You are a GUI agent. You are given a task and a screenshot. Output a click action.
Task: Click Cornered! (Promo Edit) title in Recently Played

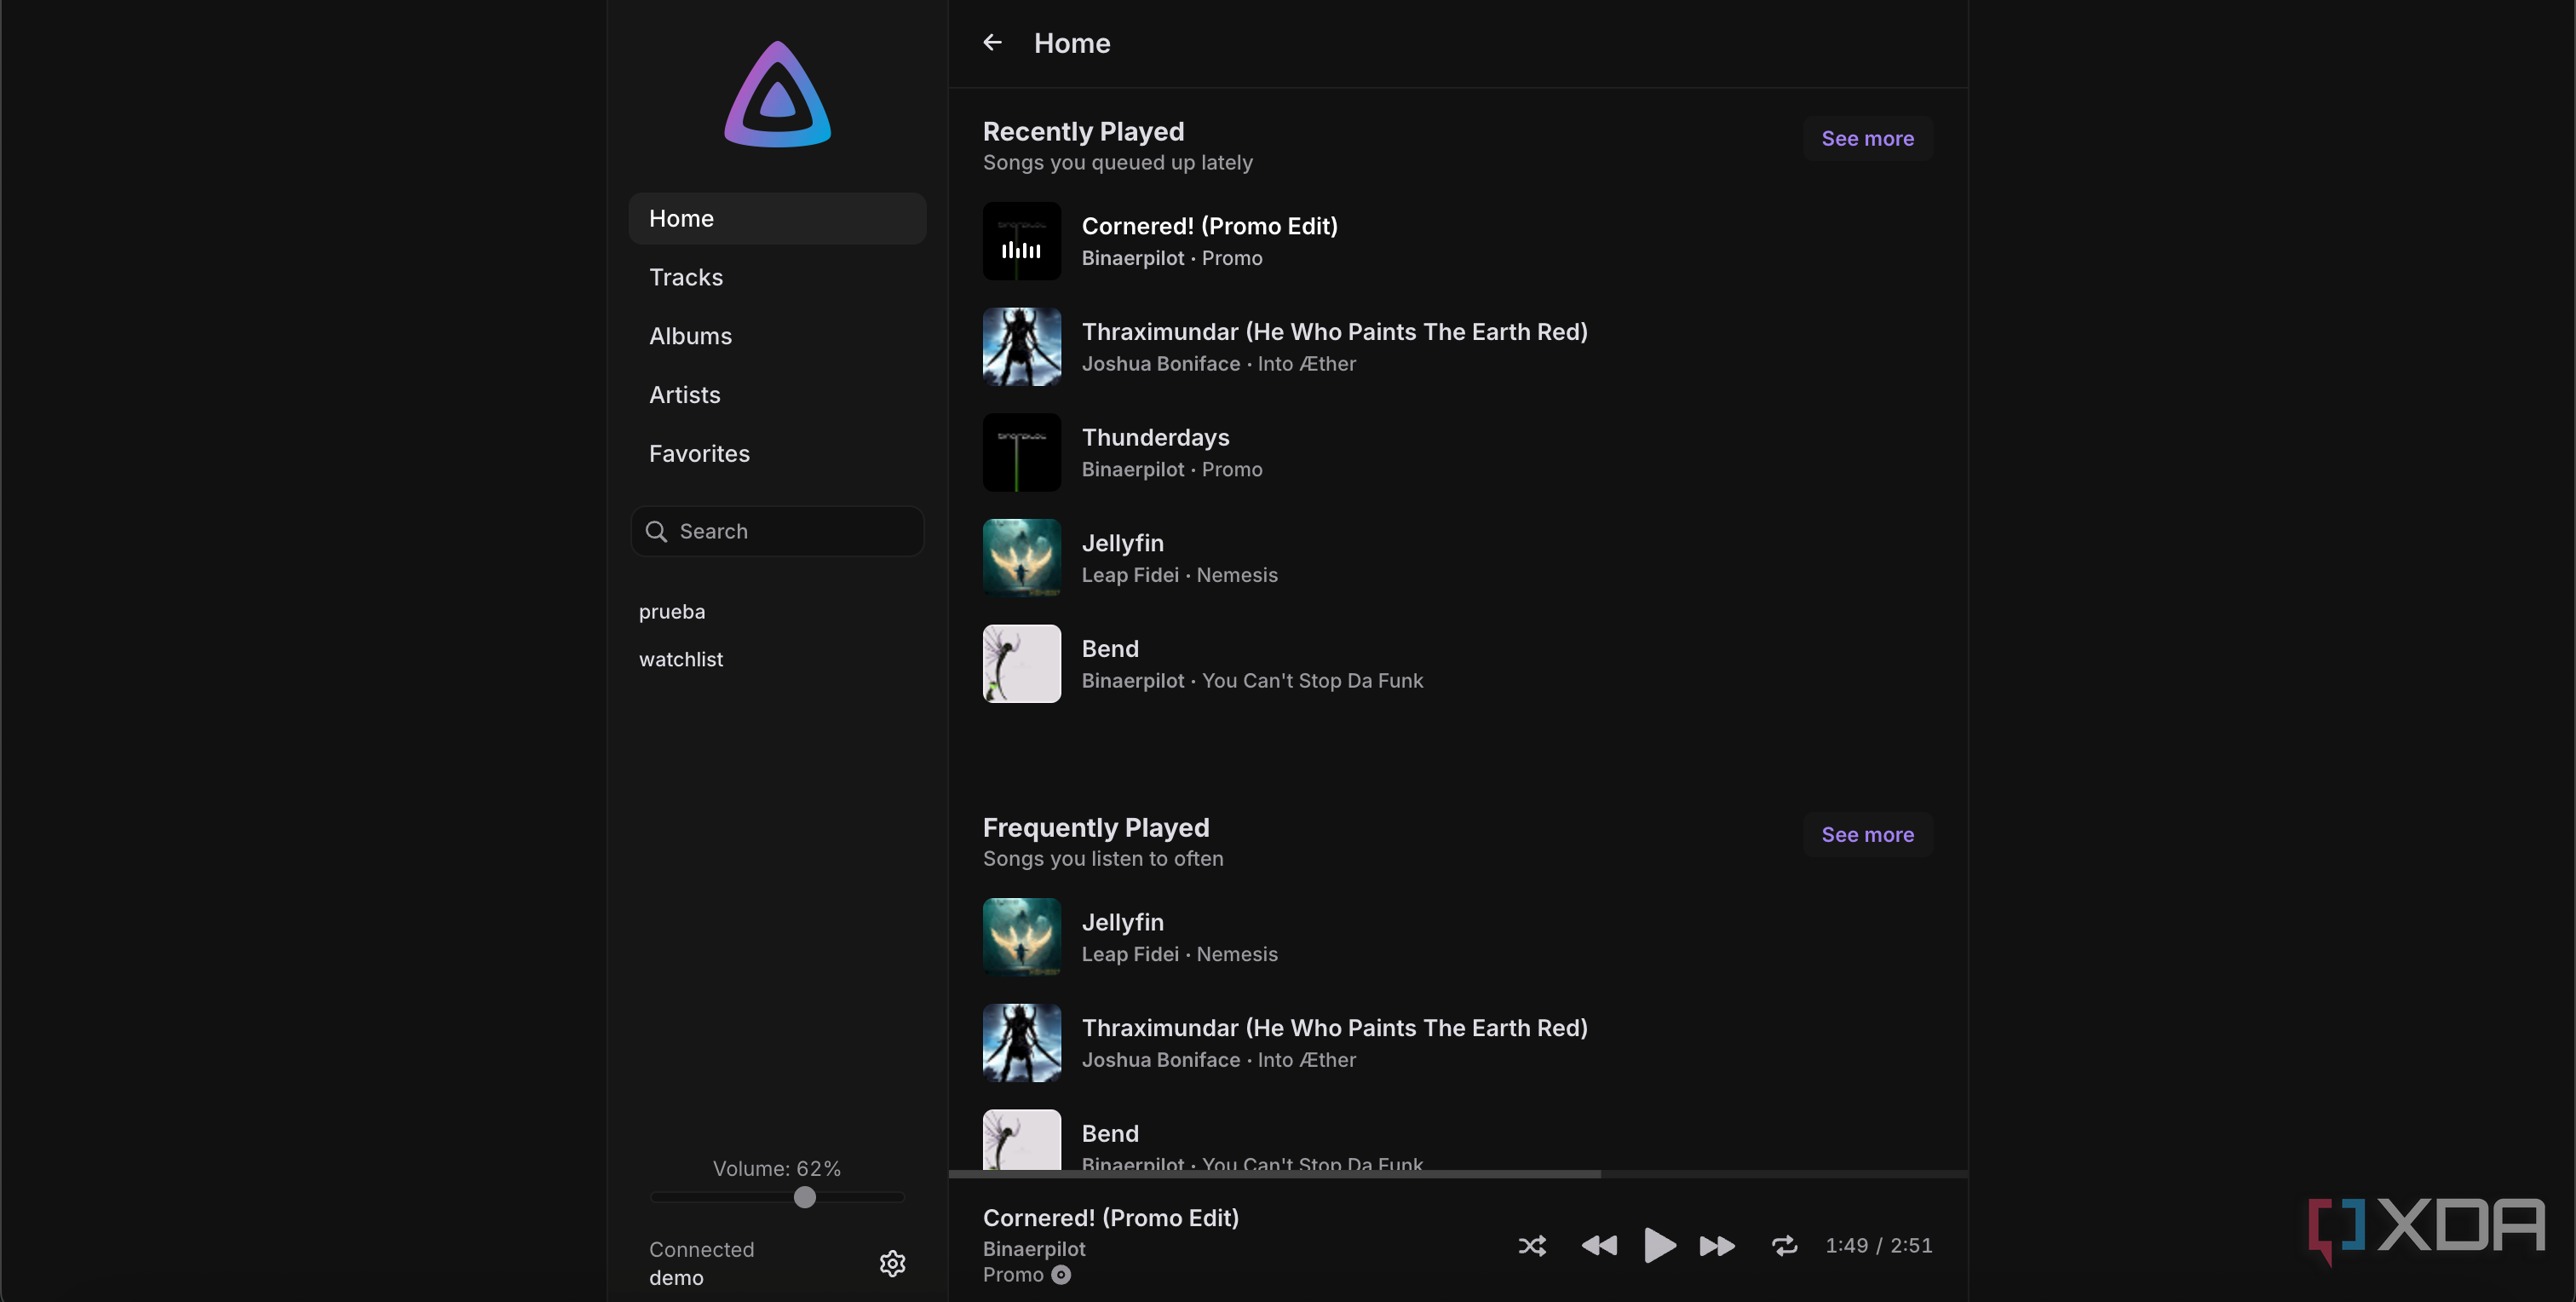pos(1209,226)
